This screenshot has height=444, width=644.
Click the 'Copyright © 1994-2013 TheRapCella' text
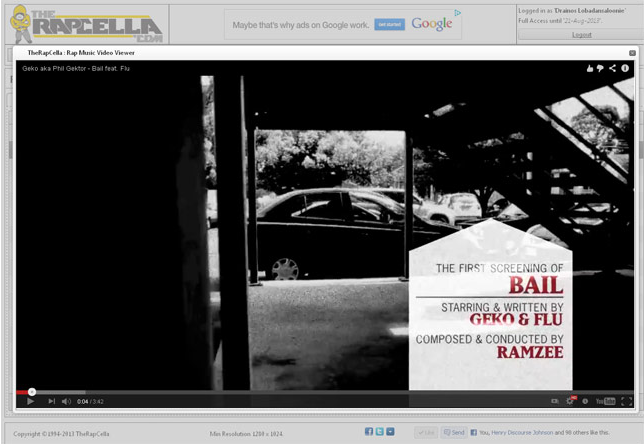[61, 434]
